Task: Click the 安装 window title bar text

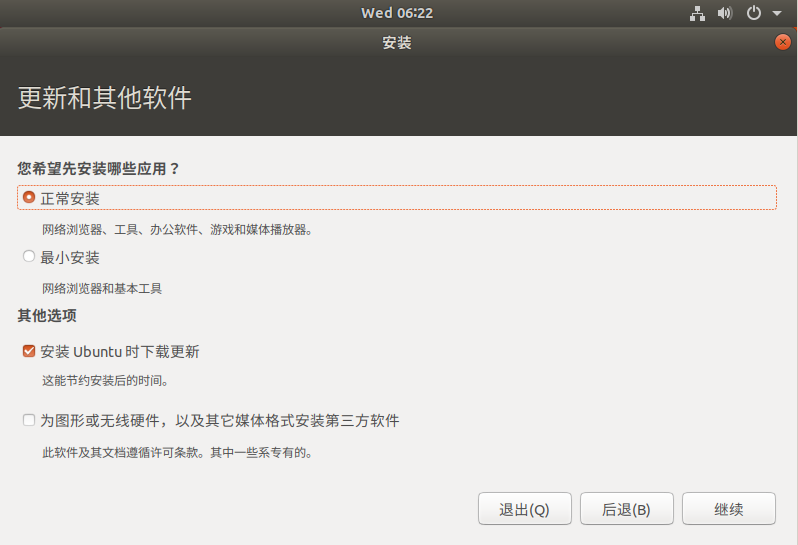Action: point(397,43)
